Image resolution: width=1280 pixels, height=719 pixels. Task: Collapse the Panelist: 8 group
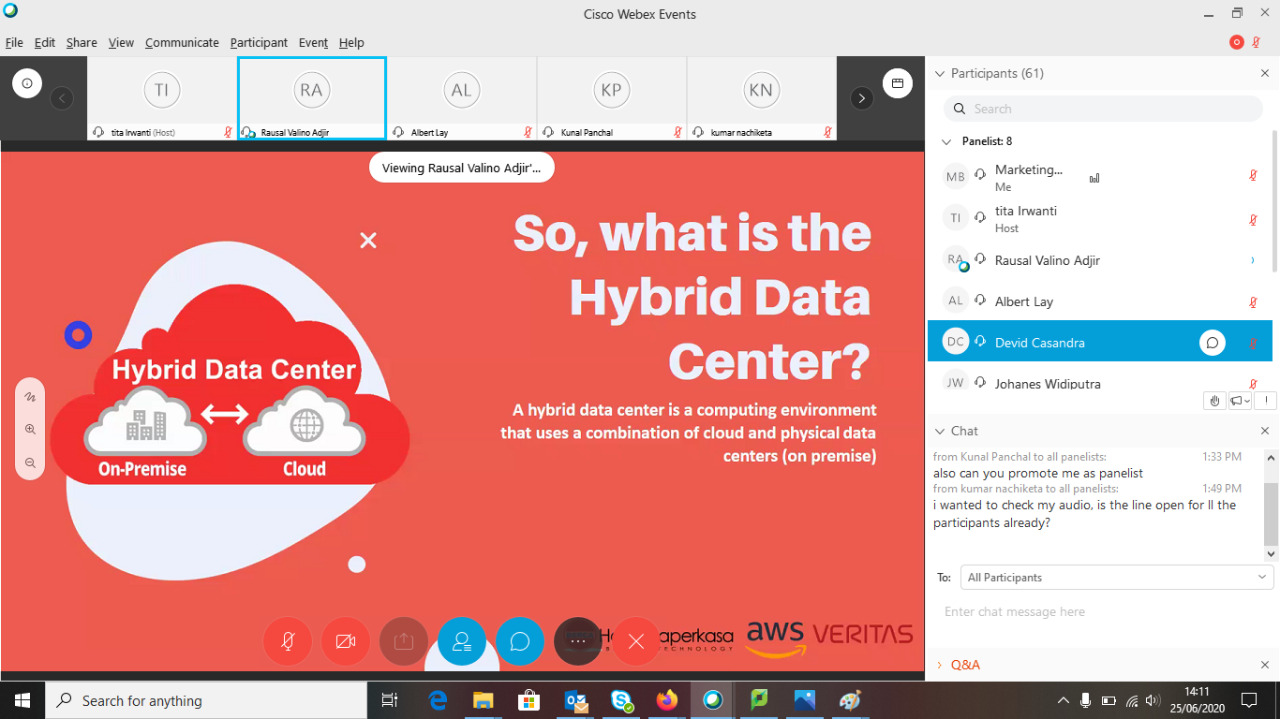[x=946, y=142]
